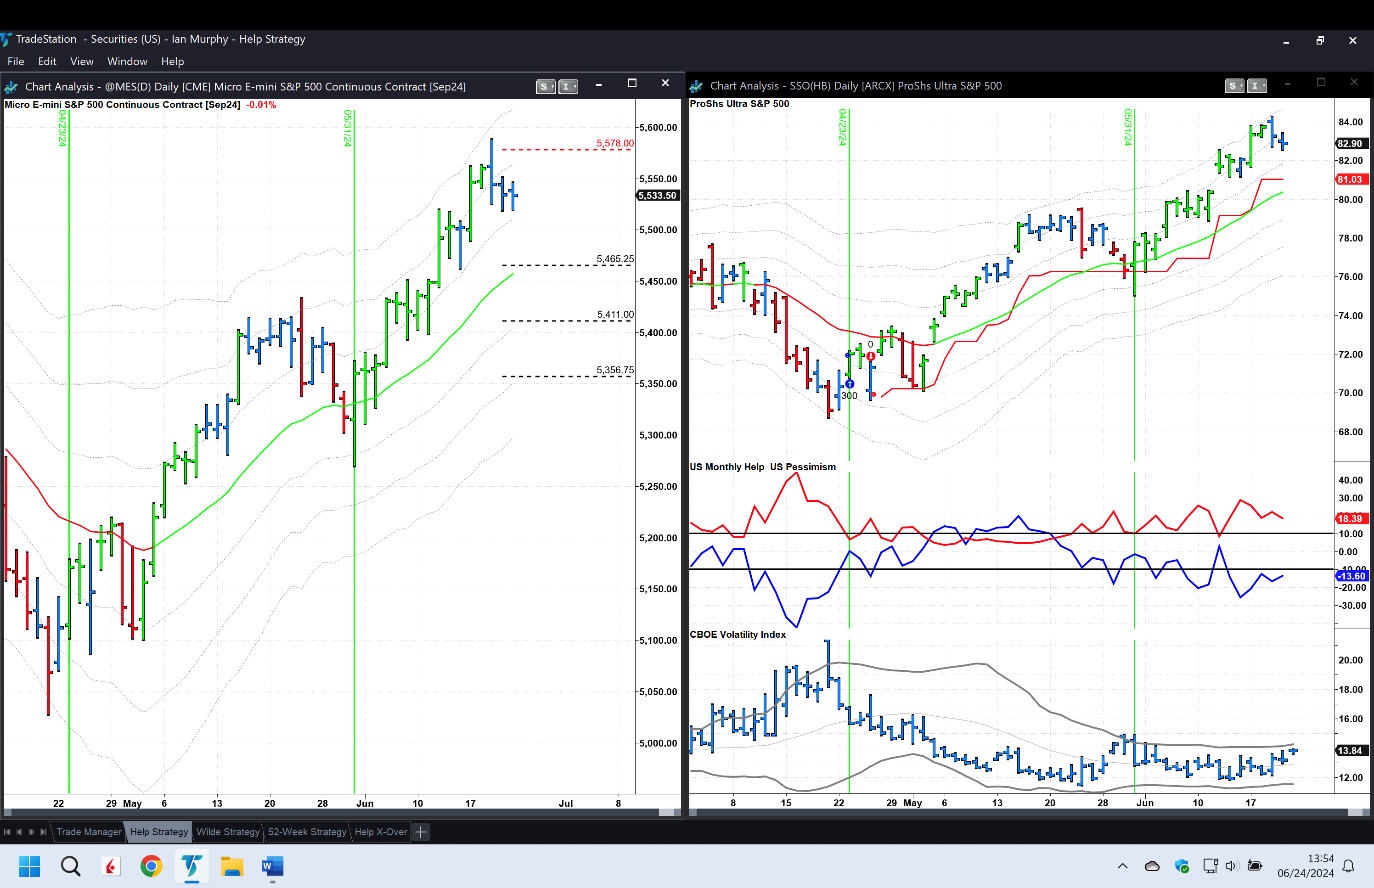Viewport: 1374px width, 888px height.
Task: Jump to the first workspace tab arrow
Action: click(7, 832)
